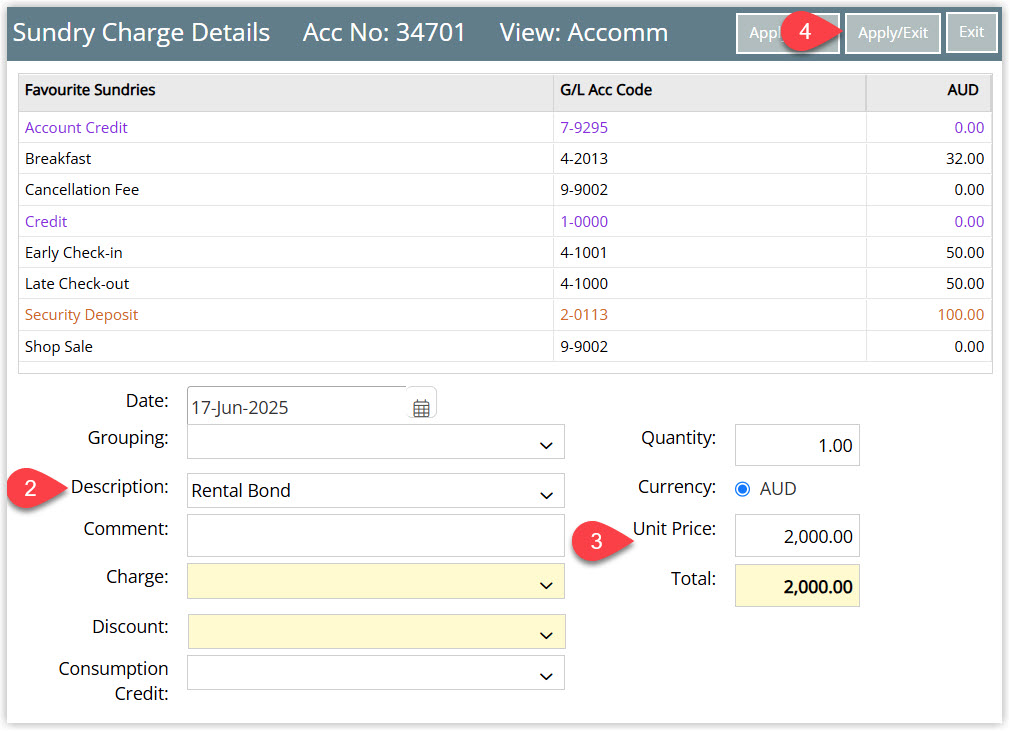
Task: Click the 50.00 amount for Late Check-out
Action: pyautogui.click(x=964, y=284)
